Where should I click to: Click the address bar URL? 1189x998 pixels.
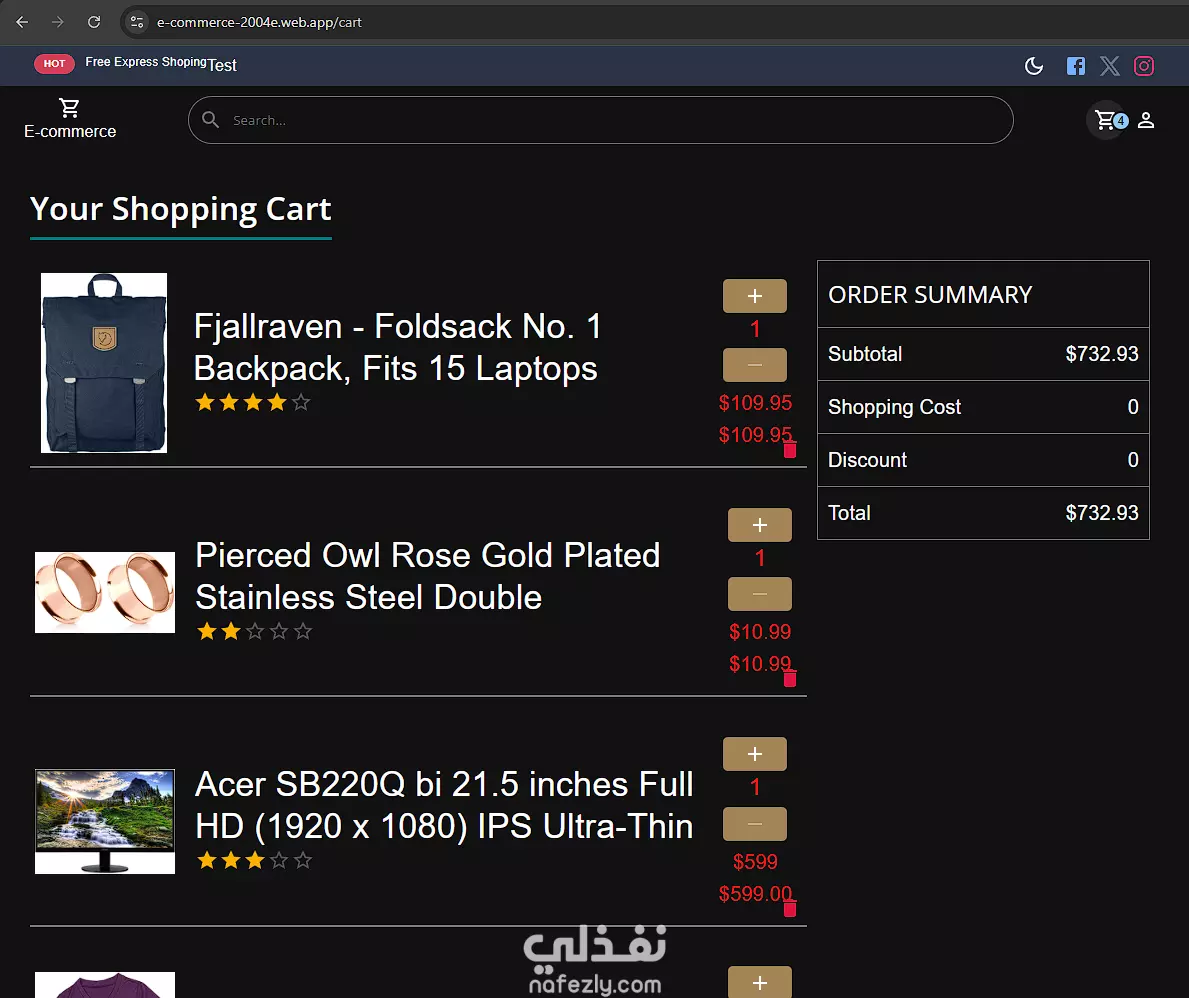[259, 23]
